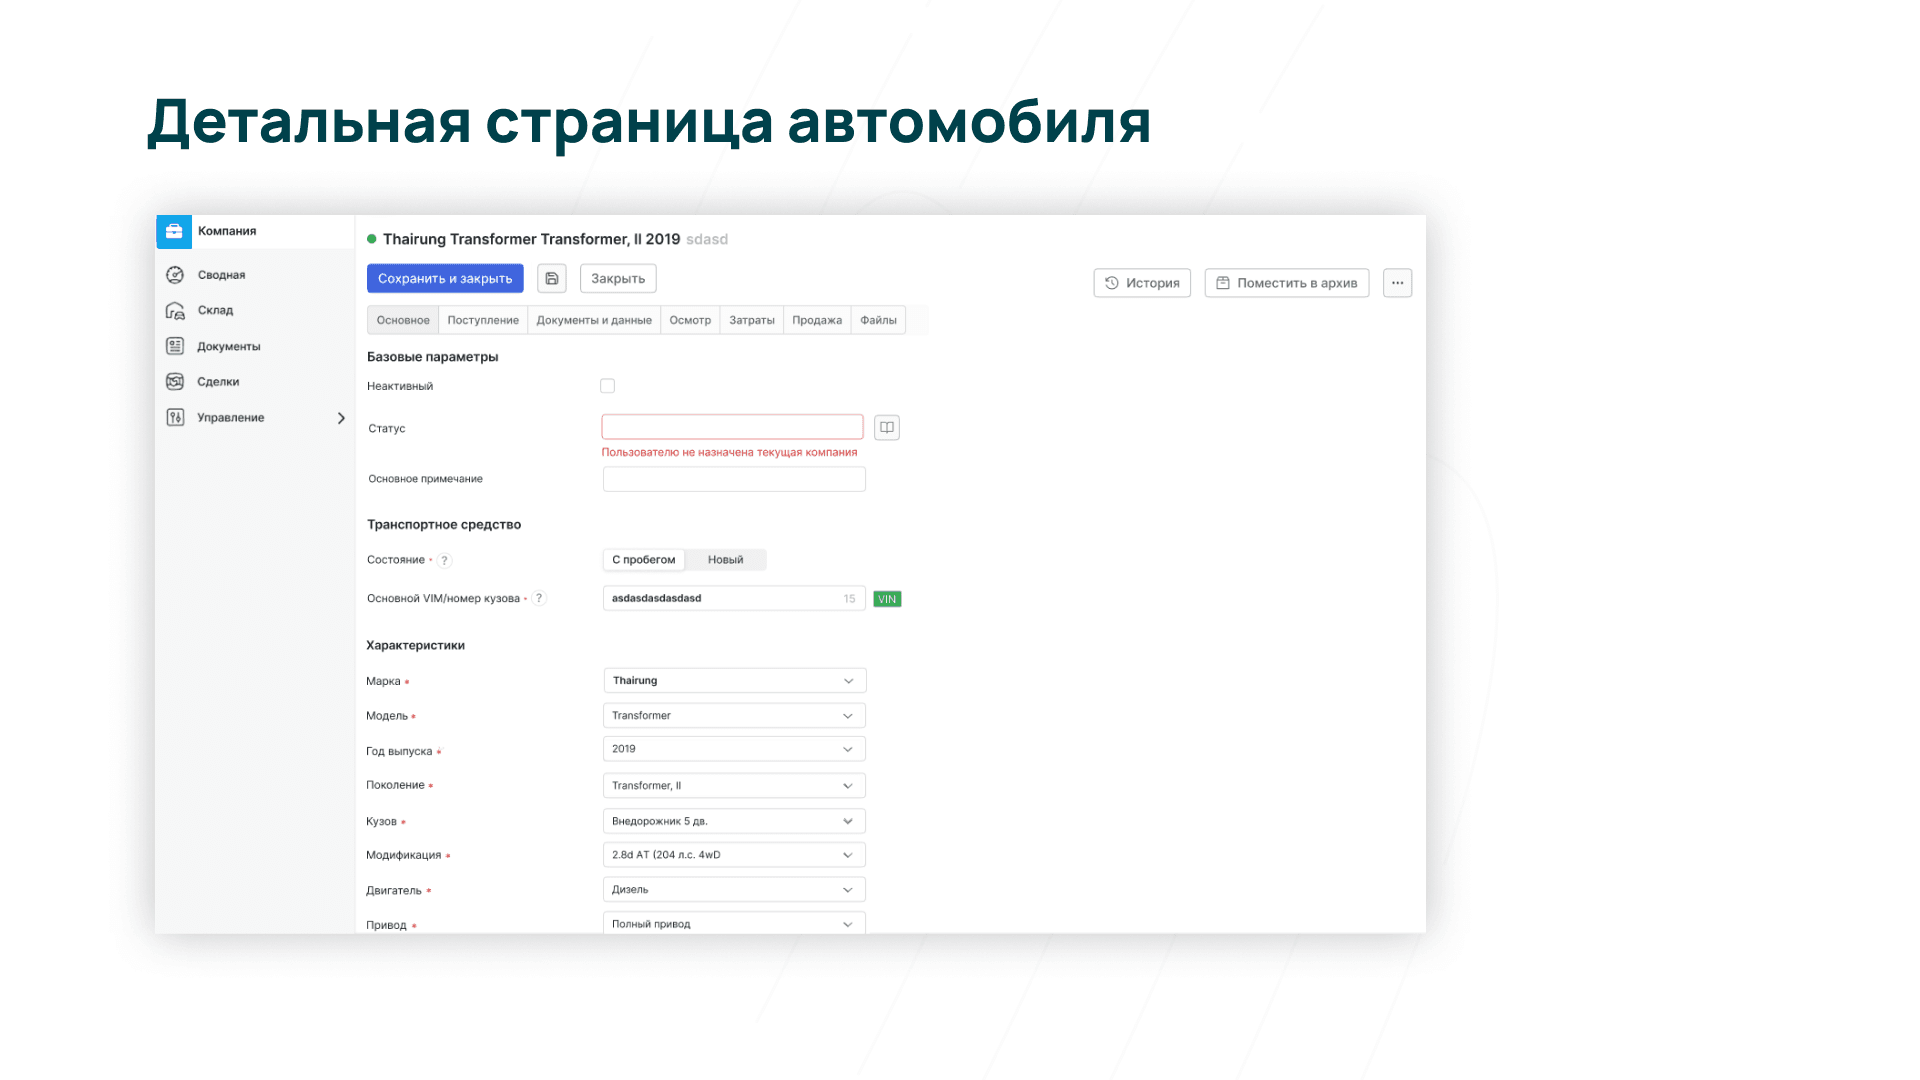The height and width of the screenshot is (1080, 1920).
Task: Click the Основное примечание input field
Action: point(734,479)
